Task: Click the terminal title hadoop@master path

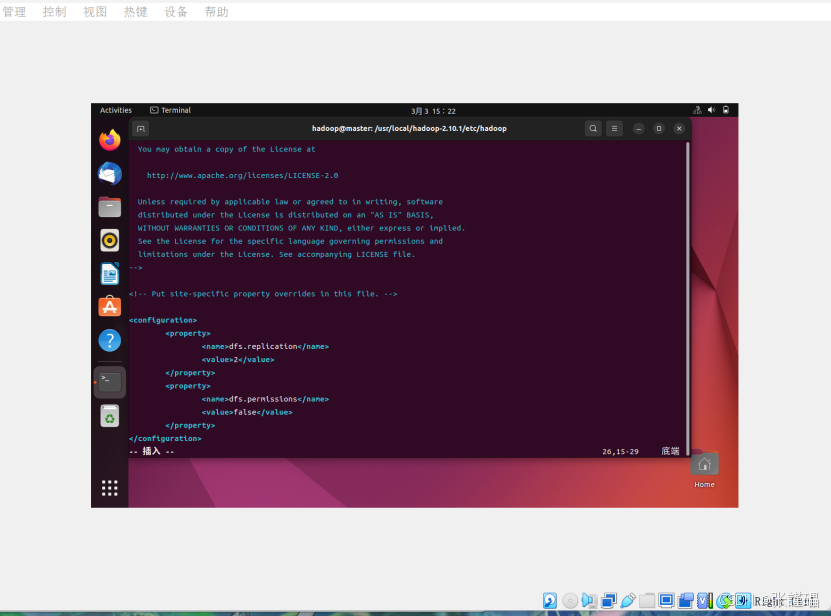Action: [409, 128]
